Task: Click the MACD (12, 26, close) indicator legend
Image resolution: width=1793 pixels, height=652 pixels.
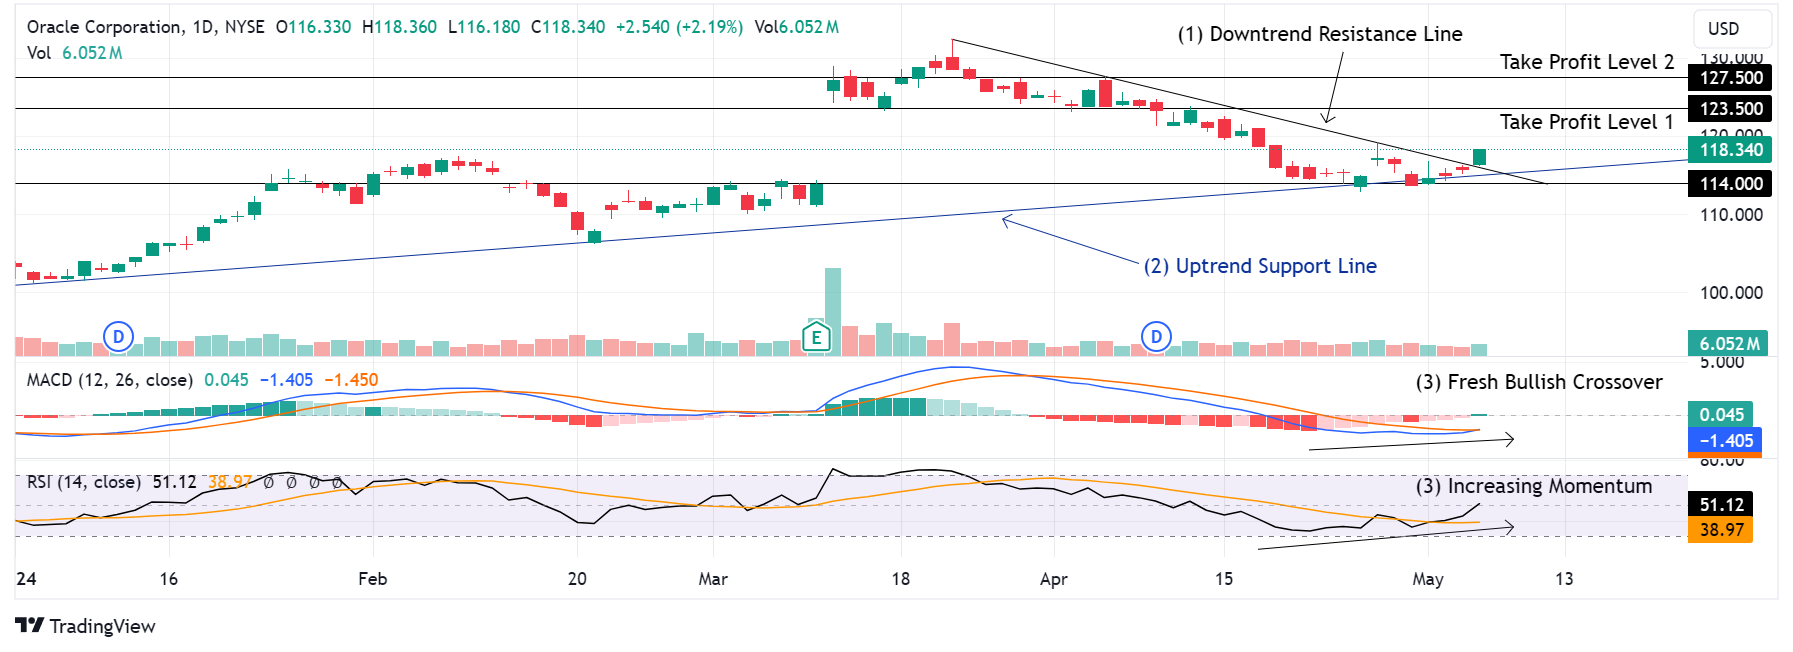Action: (110, 380)
